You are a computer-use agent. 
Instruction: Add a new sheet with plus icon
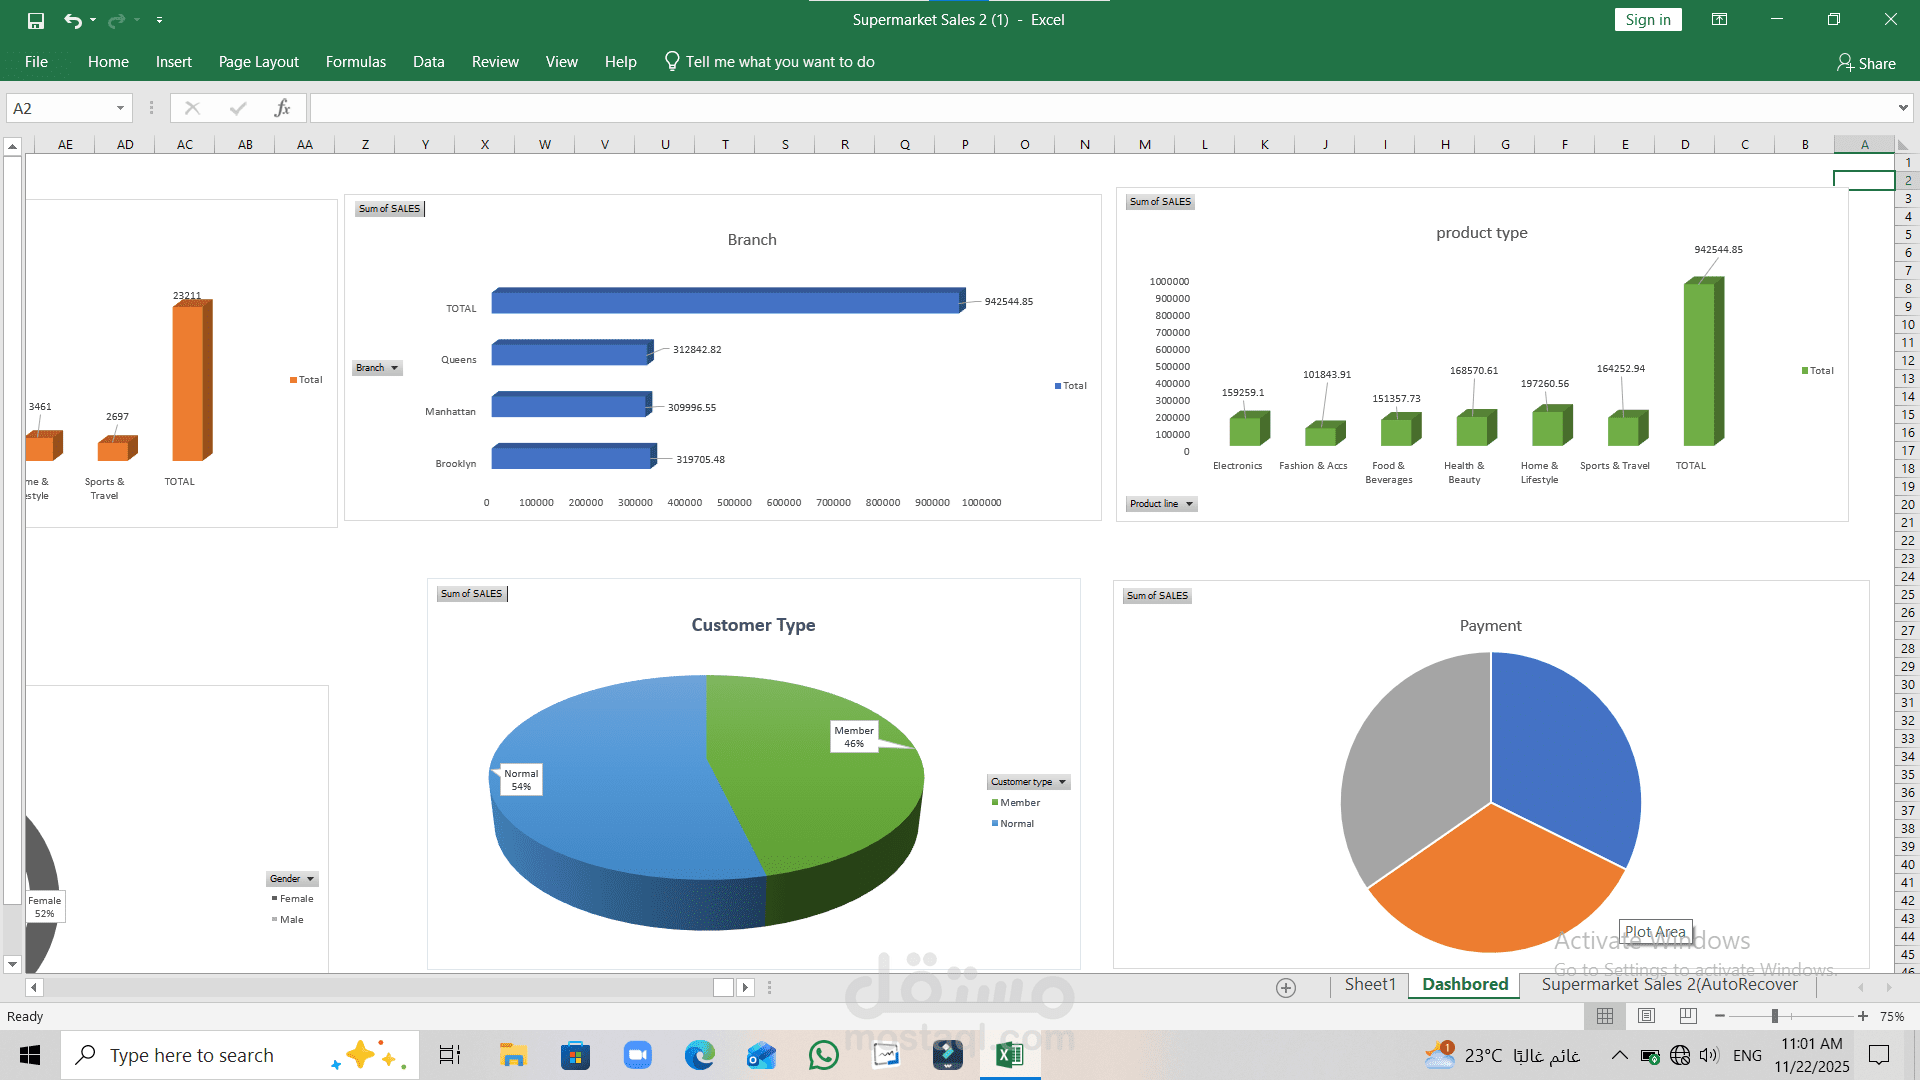click(x=1286, y=988)
